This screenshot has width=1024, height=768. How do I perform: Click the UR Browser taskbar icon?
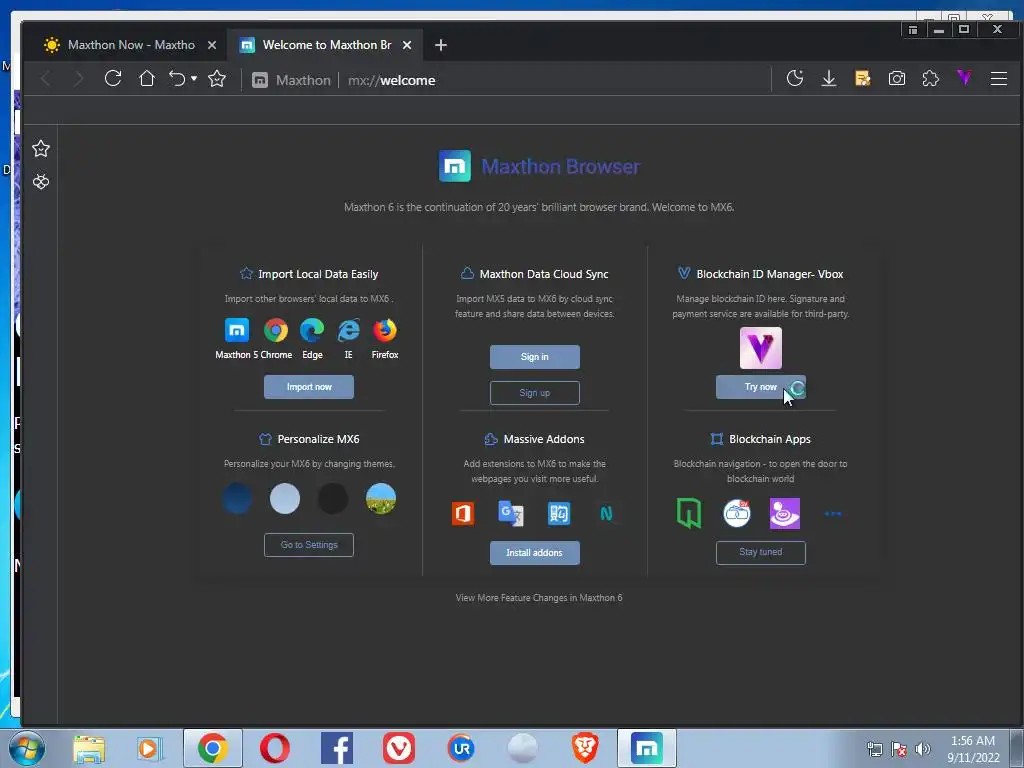[461, 748]
